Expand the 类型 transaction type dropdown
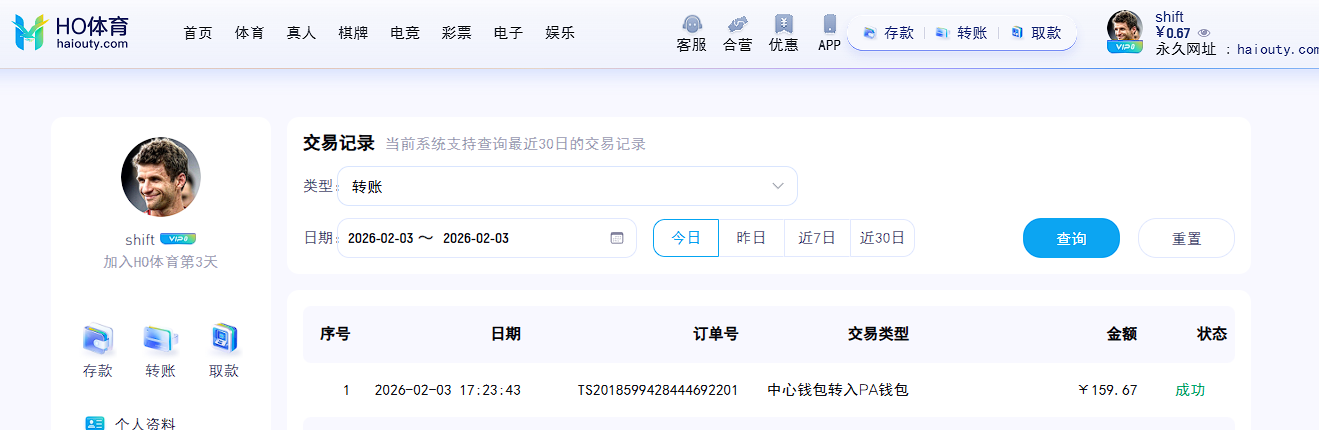The height and width of the screenshot is (430, 1319). [x=567, y=186]
